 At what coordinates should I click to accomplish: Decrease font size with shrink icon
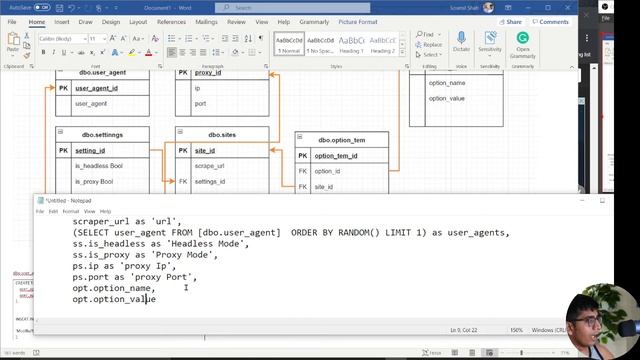[x=123, y=38]
